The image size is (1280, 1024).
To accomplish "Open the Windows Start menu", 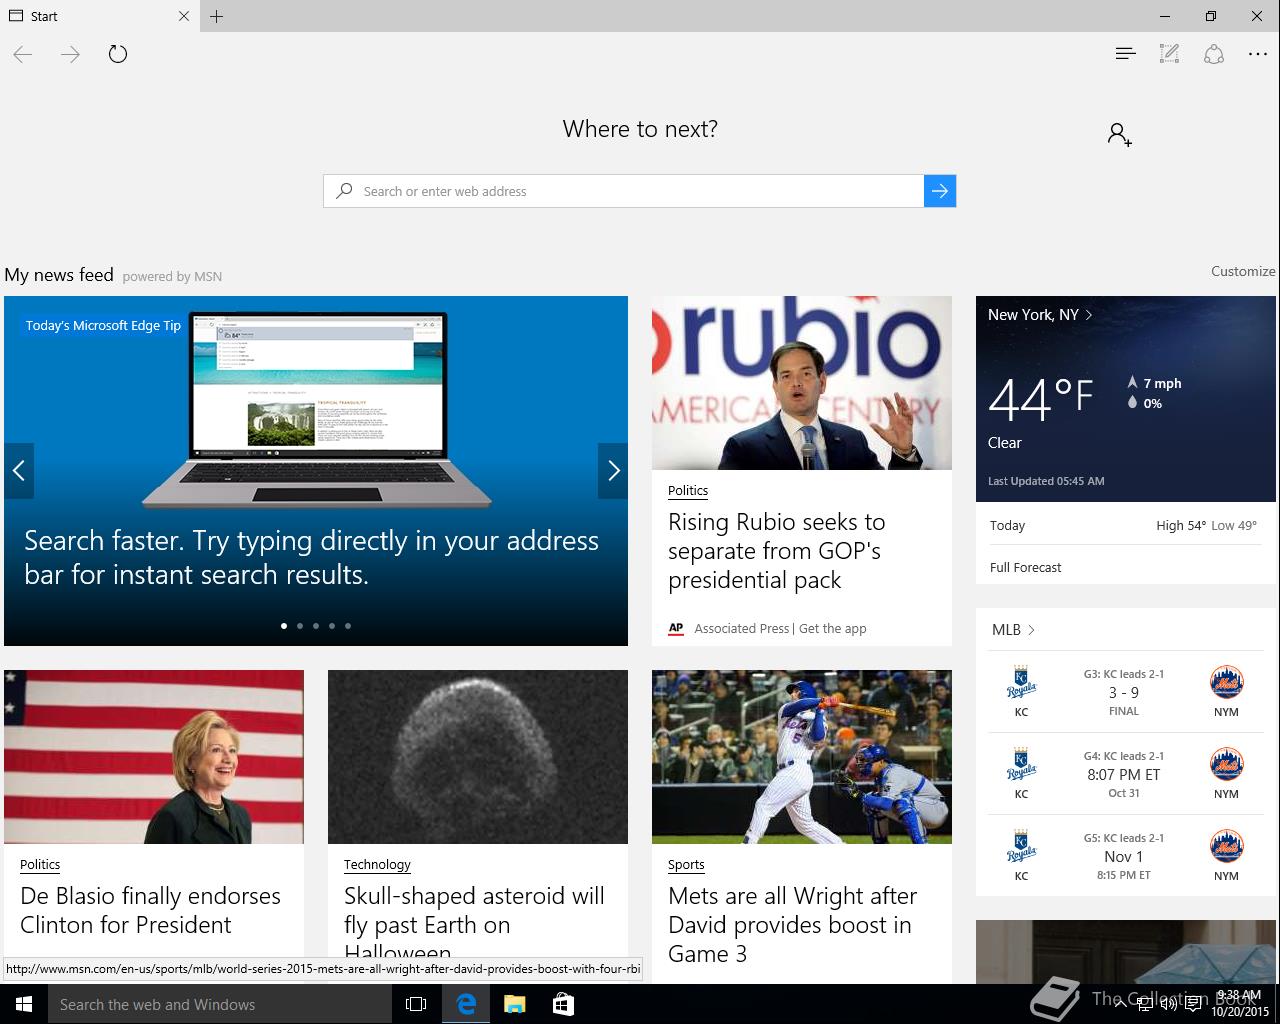I will click(x=24, y=1004).
